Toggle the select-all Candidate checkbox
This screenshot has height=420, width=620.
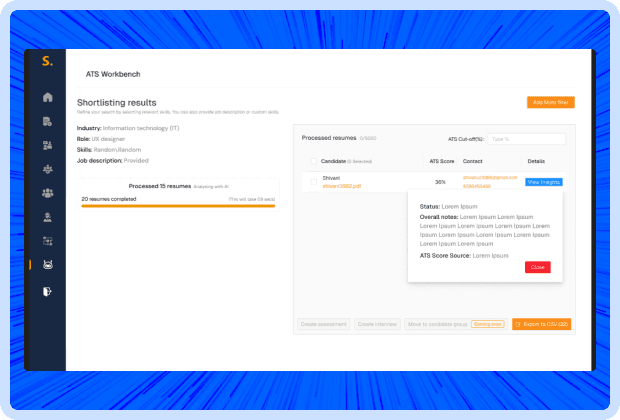(314, 161)
